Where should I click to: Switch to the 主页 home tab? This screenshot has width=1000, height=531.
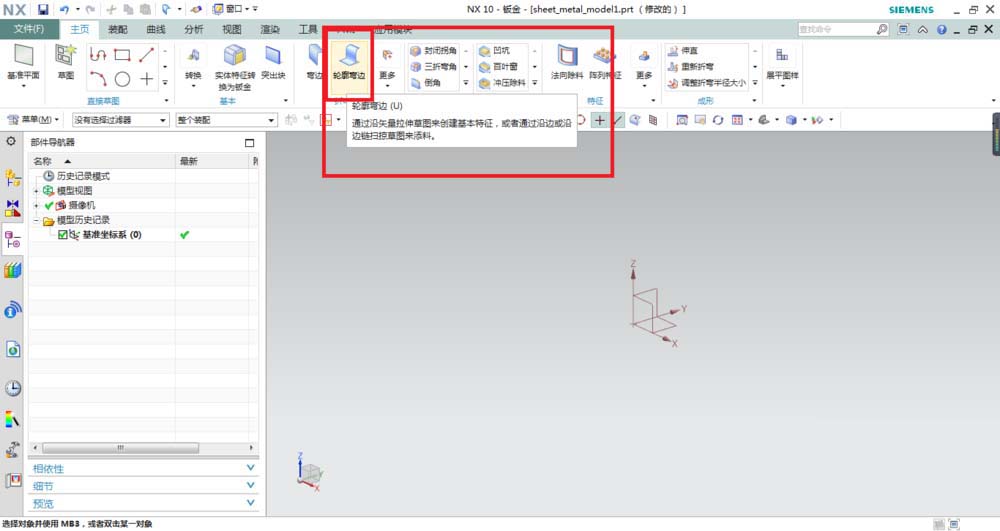point(80,29)
